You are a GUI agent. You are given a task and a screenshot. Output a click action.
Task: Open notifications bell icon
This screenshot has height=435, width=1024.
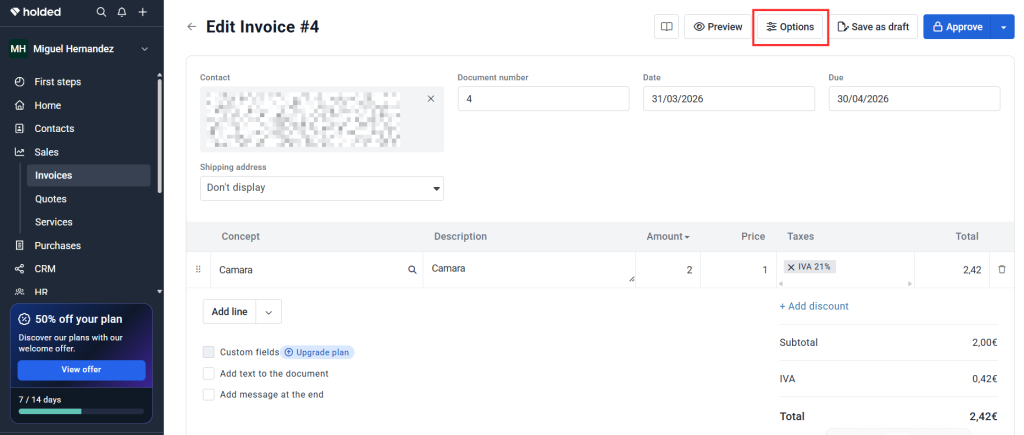point(121,12)
